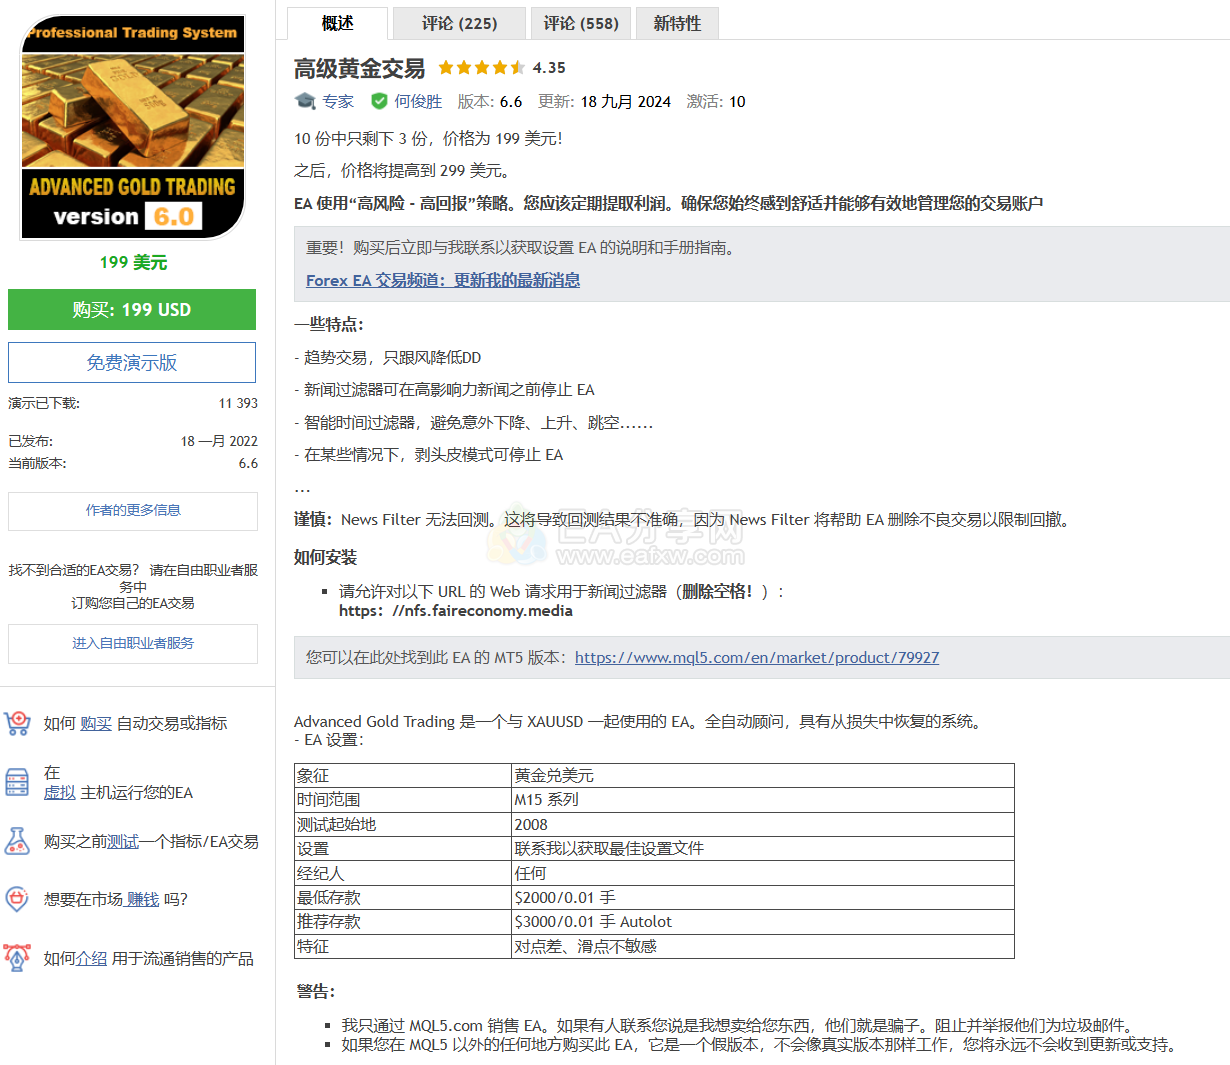Screen dimensions: 1230x1065
Task: Open the 专家 category link
Action: [x=338, y=102]
